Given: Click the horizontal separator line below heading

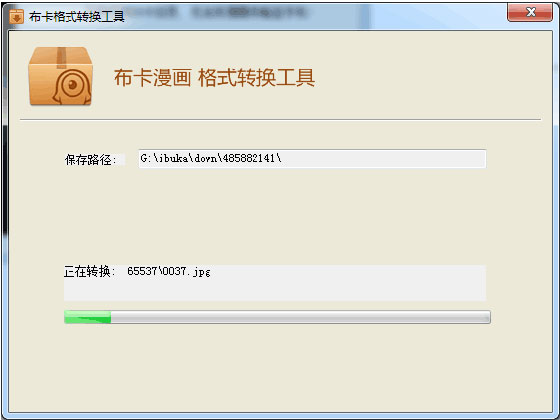Looking at the screenshot, I should pyautogui.click(x=280, y=120).
